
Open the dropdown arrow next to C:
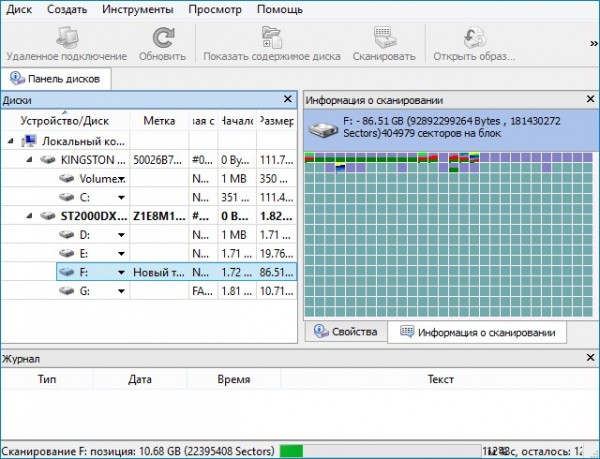coord(121,198)
